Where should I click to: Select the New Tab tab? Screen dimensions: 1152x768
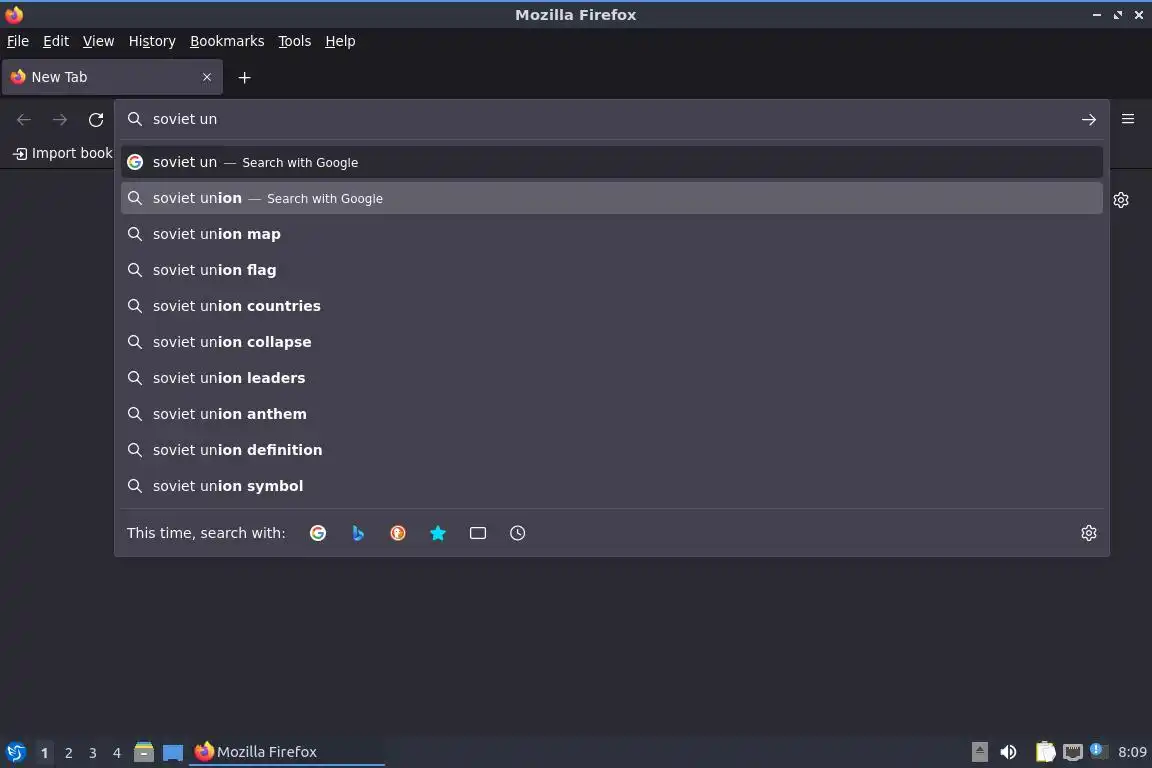112,77
